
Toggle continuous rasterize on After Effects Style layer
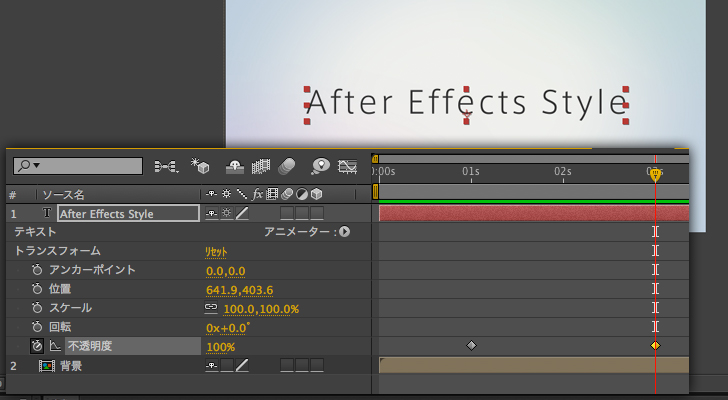pyautogui.click(x=227, y=213)
